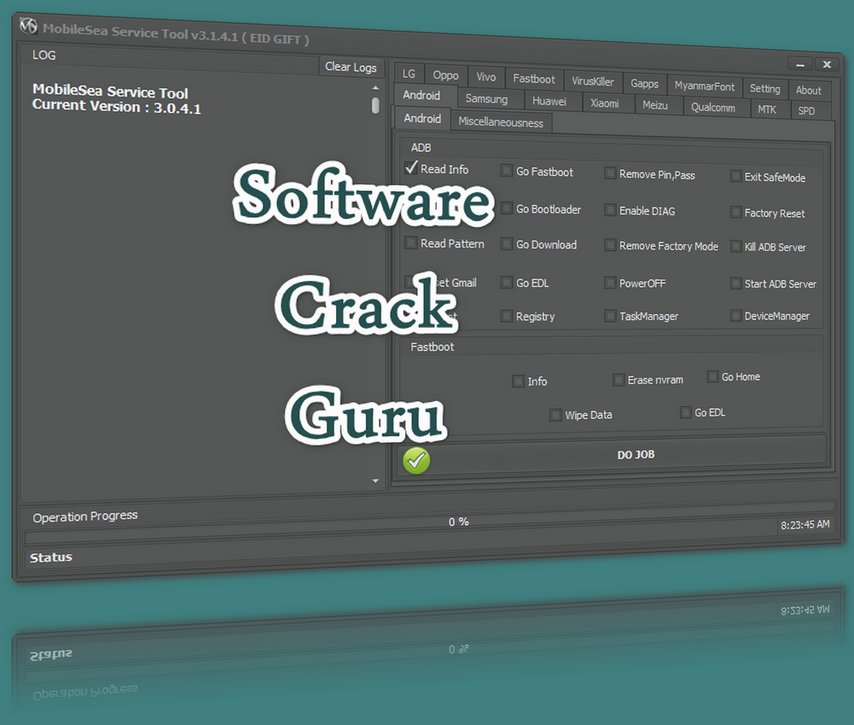The height and width of the screenshot is (725, 854).
Task: Click the log scrollbar down arrow
Action: (375, 481)
